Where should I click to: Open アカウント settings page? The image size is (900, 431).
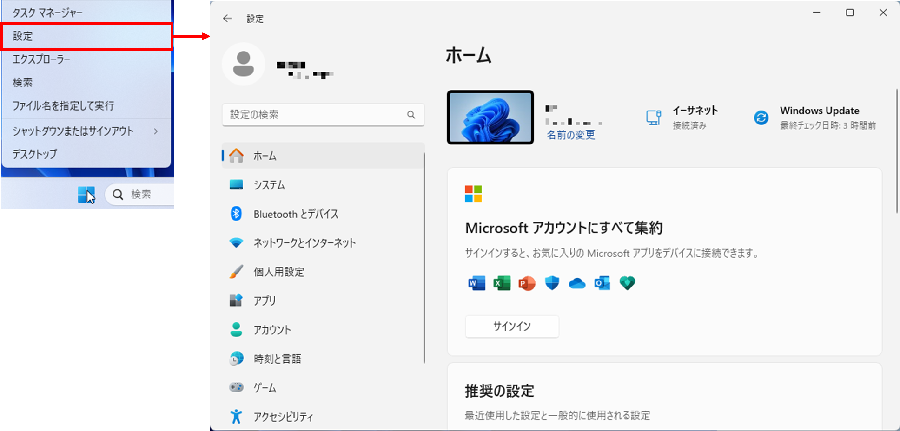[323, 329]
